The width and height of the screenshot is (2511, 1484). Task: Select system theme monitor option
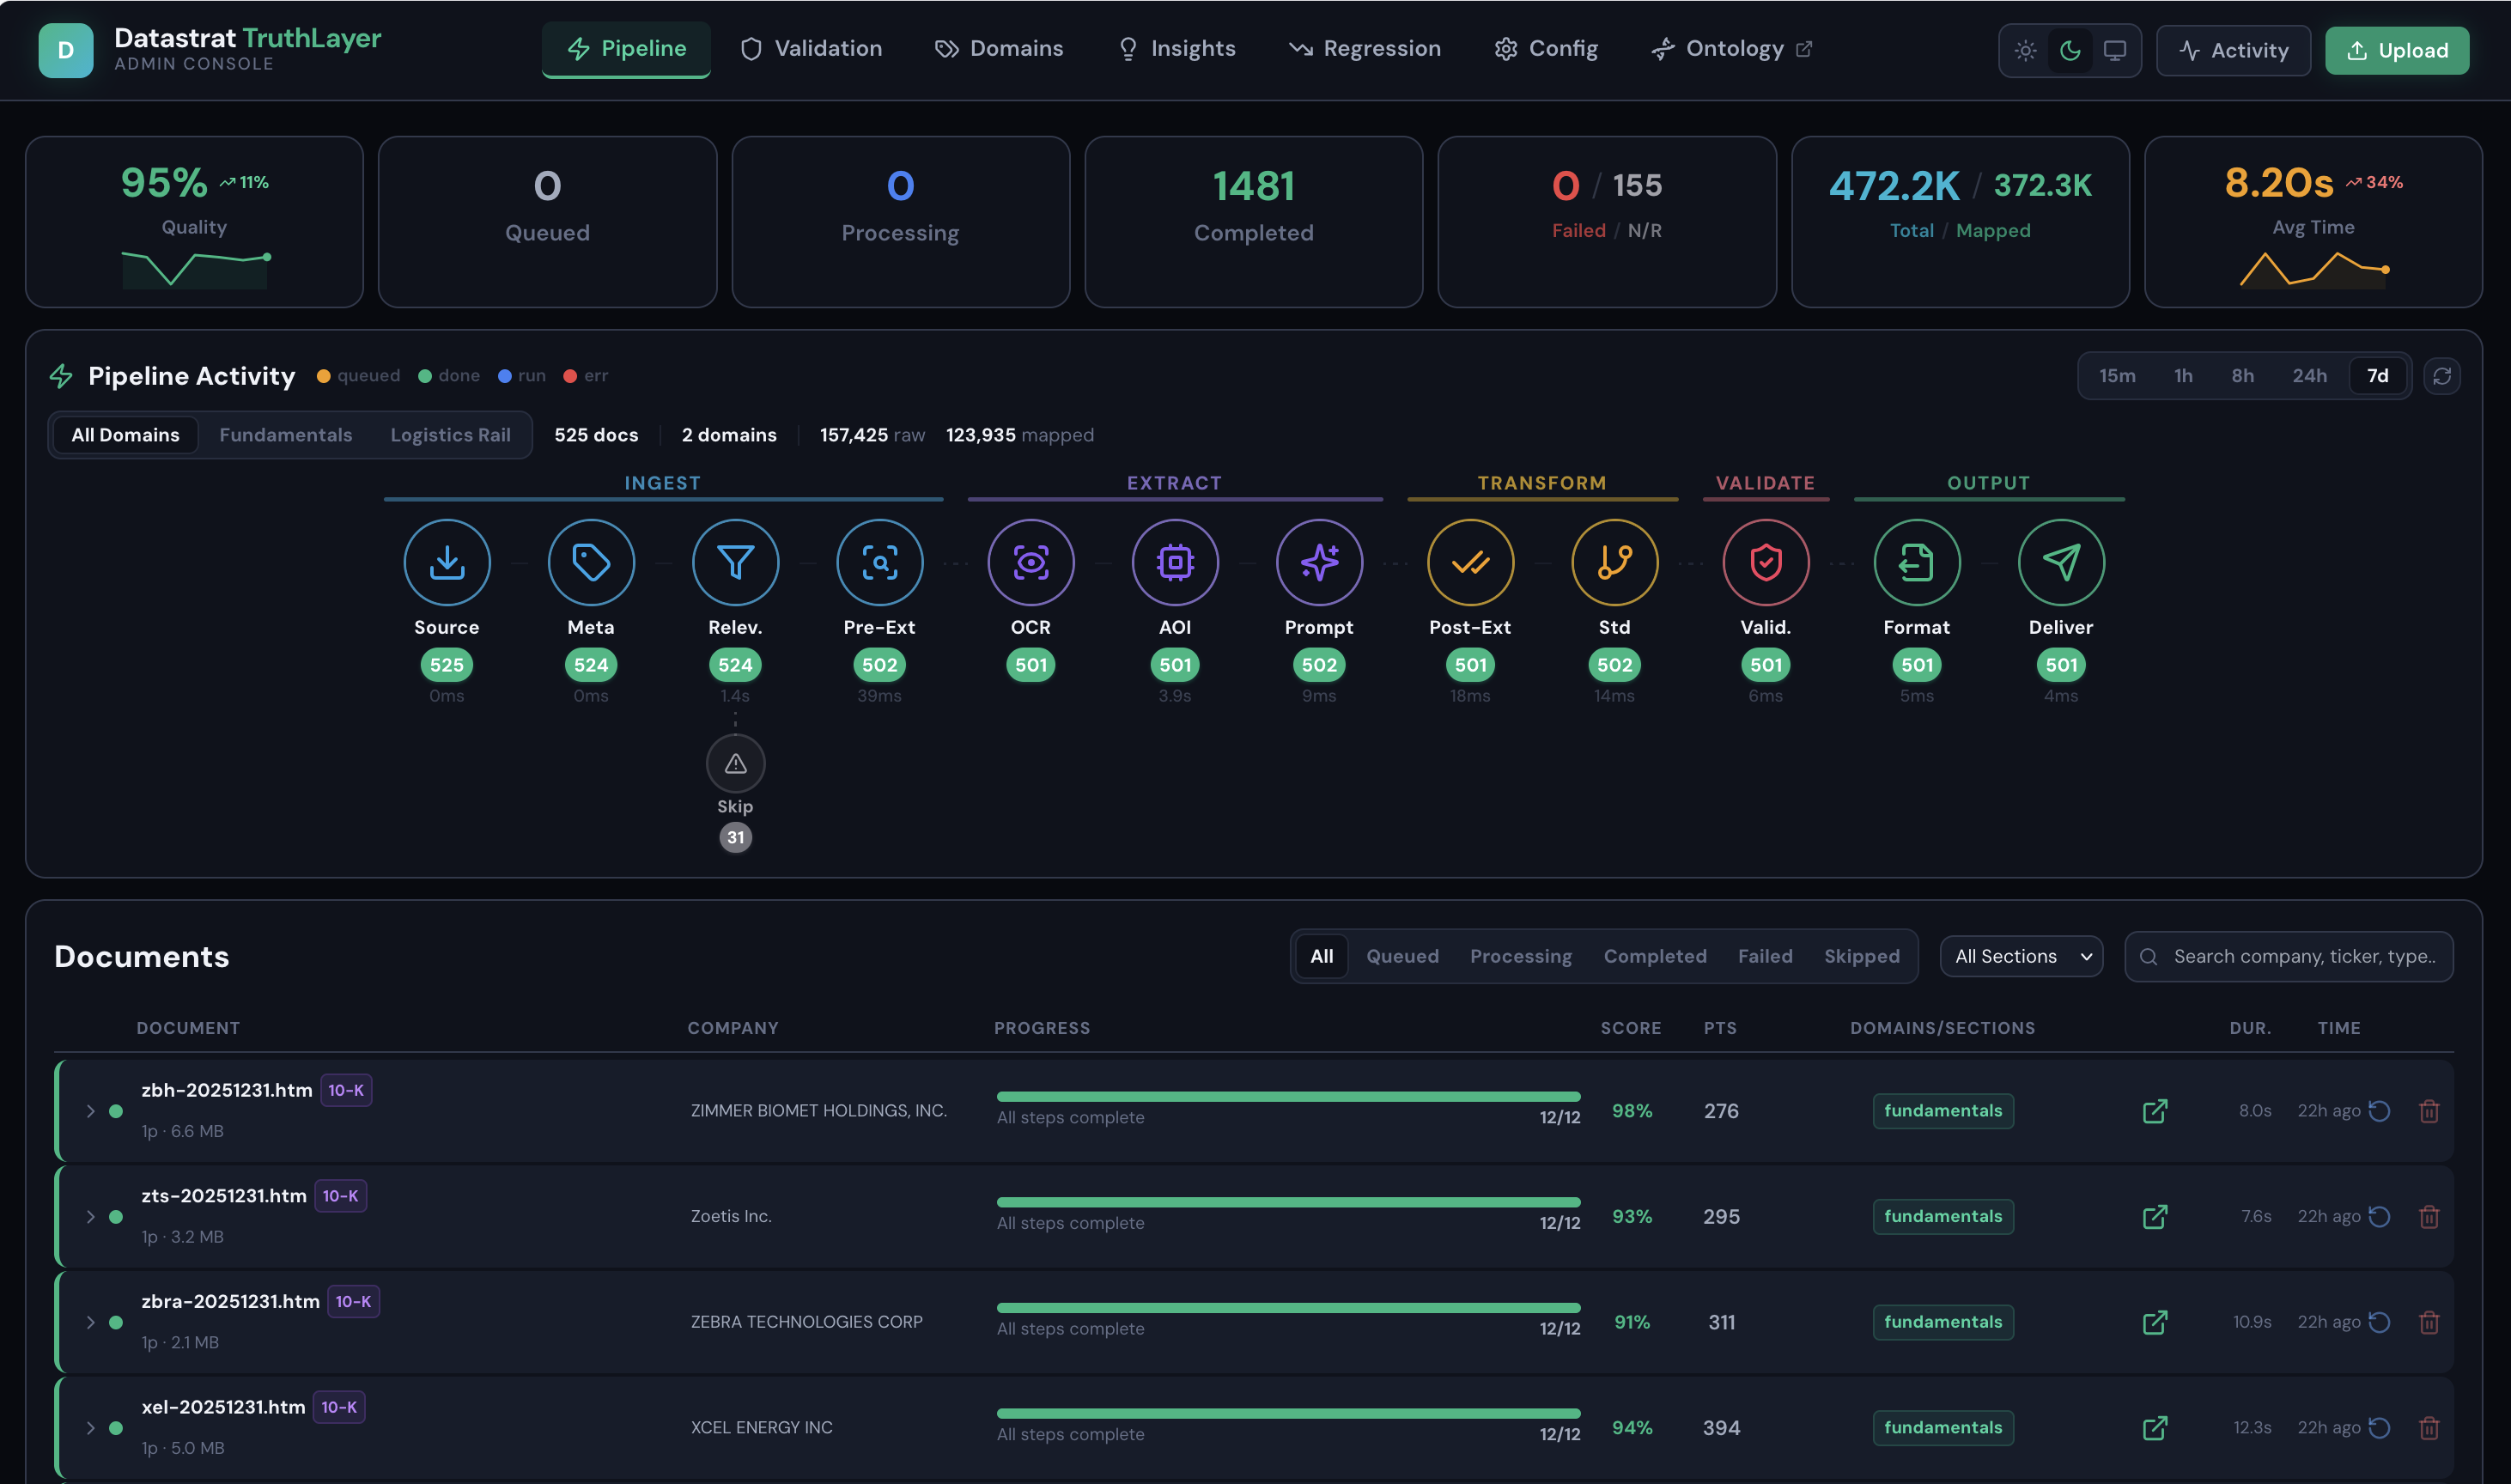click(2113, 51)
